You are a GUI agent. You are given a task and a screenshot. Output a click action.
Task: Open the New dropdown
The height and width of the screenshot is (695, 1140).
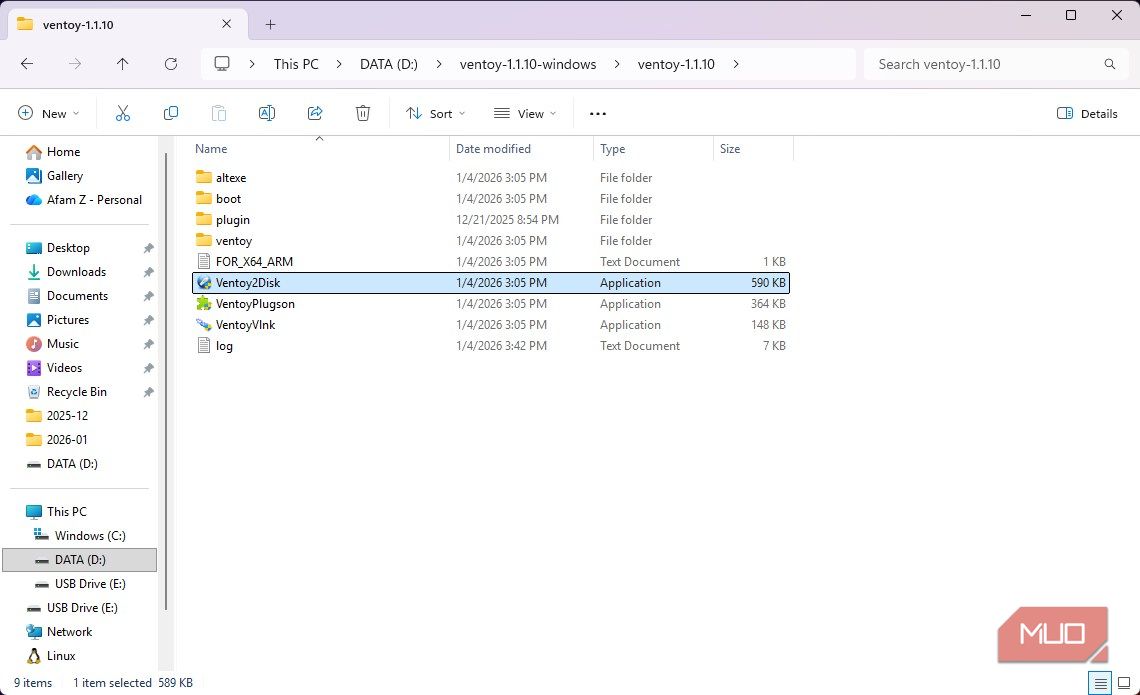(48, 113)
